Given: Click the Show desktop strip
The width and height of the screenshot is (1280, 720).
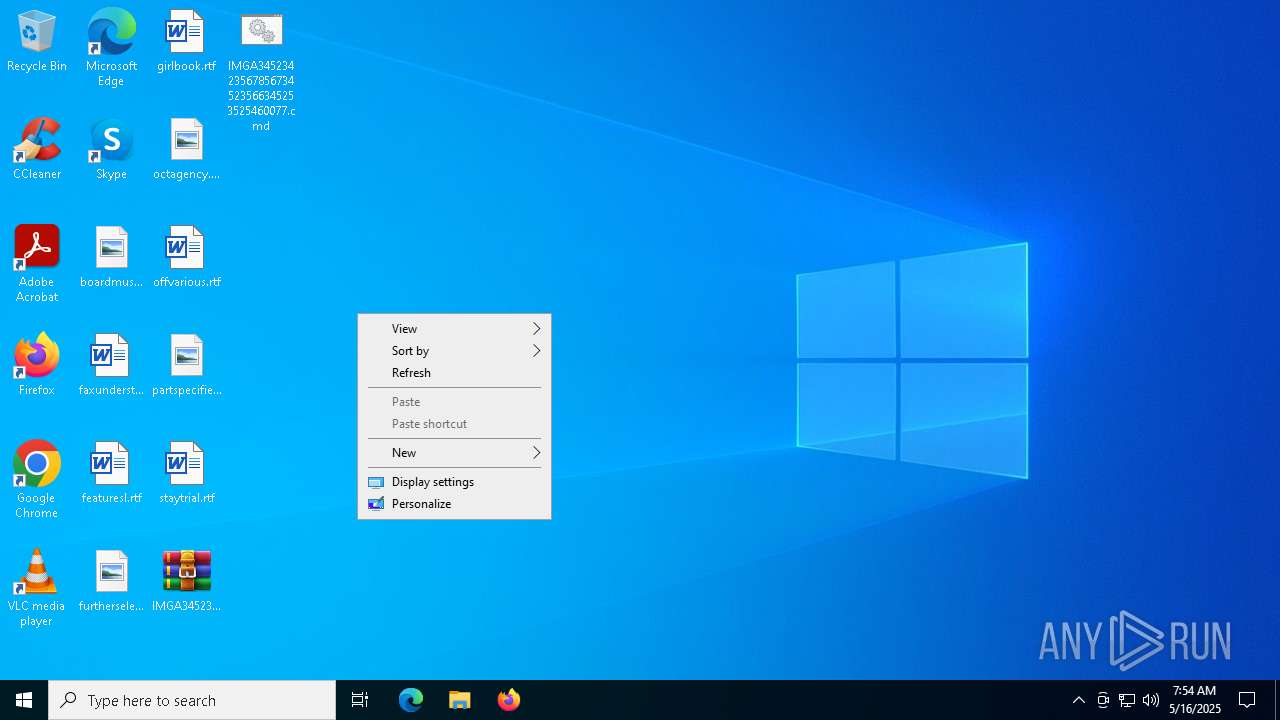Looking at the screenshot, I should click(x=1277, y=700).
